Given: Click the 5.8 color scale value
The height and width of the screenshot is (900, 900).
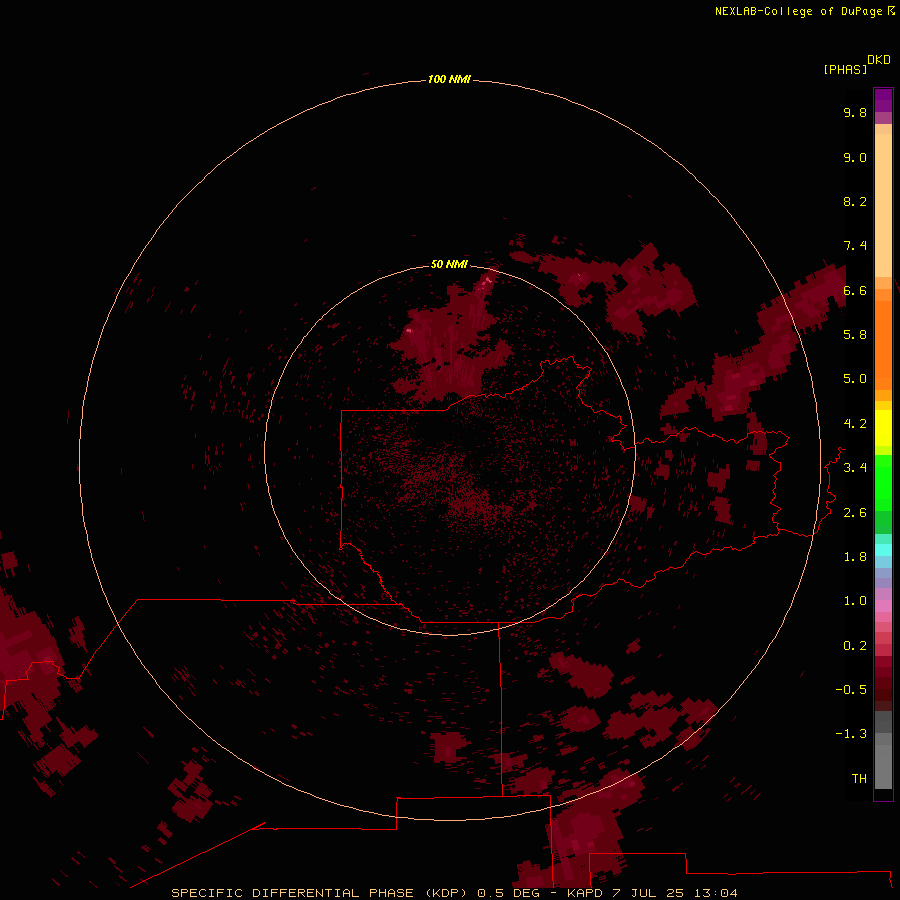Looking at the screenshot, I should [x=855, y=335].
